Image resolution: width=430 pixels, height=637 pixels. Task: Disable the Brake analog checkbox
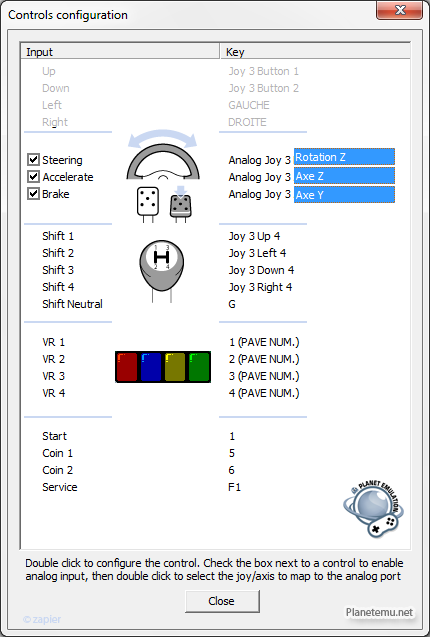pyautogui.click(x=33, y=194)
